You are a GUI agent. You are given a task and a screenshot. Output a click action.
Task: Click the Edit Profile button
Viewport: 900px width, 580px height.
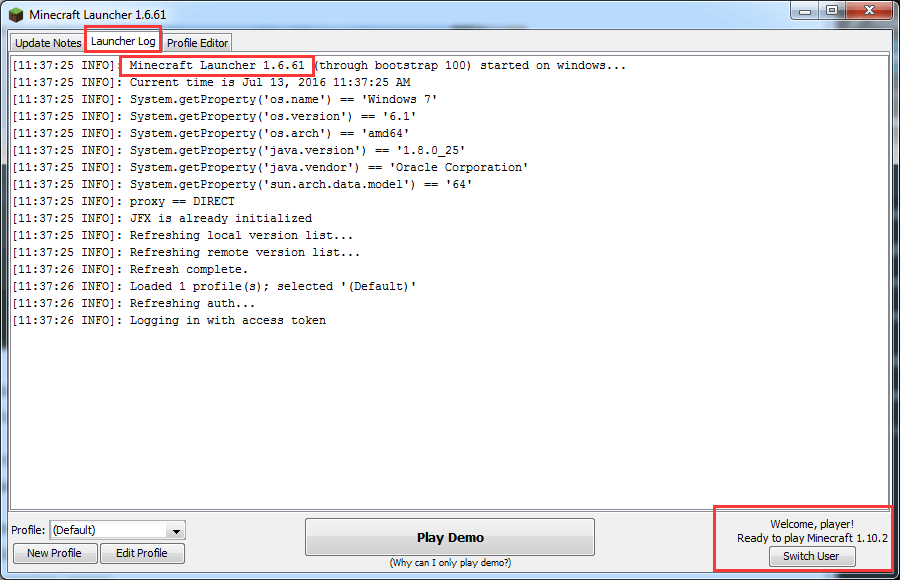(142, 553)
